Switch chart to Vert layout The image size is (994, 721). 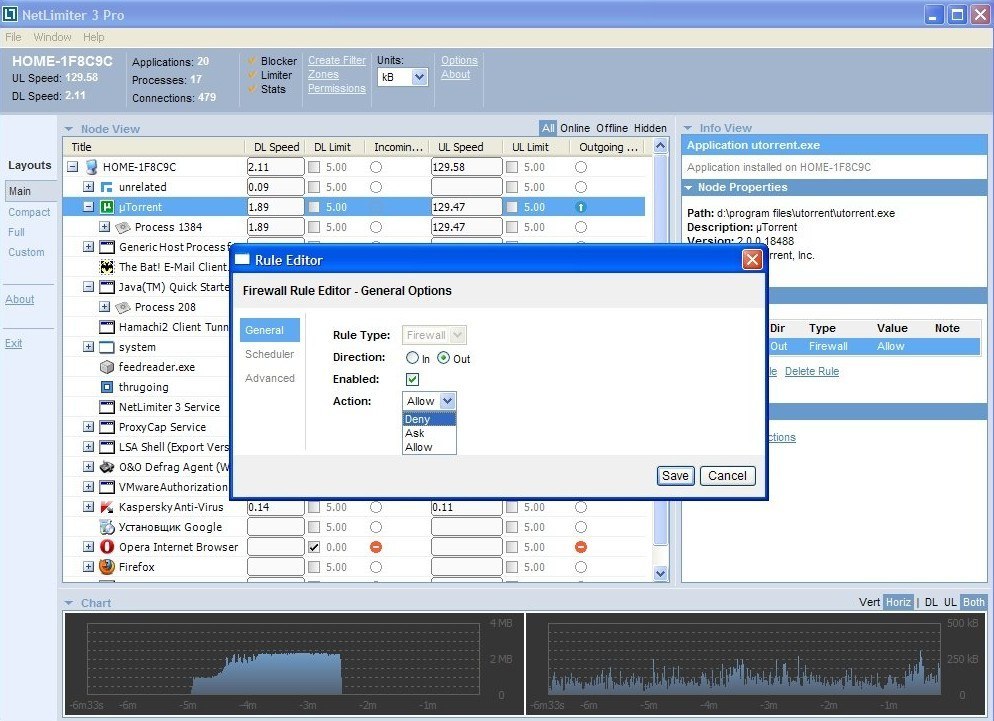pyautogui.click(x=869, y=602)
